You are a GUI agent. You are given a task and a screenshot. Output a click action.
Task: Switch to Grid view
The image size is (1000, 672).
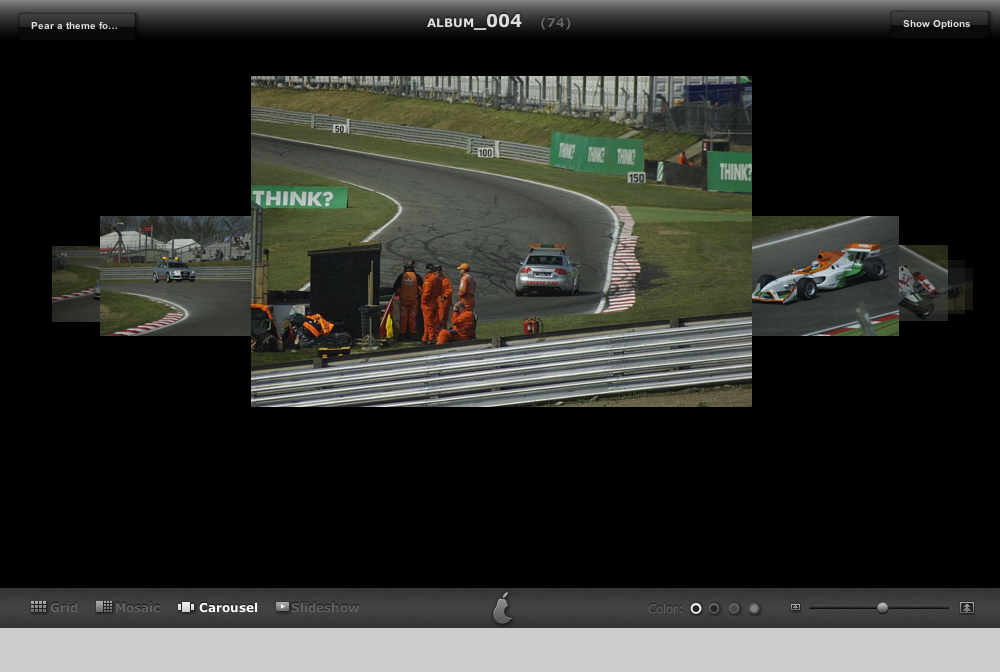54,608
